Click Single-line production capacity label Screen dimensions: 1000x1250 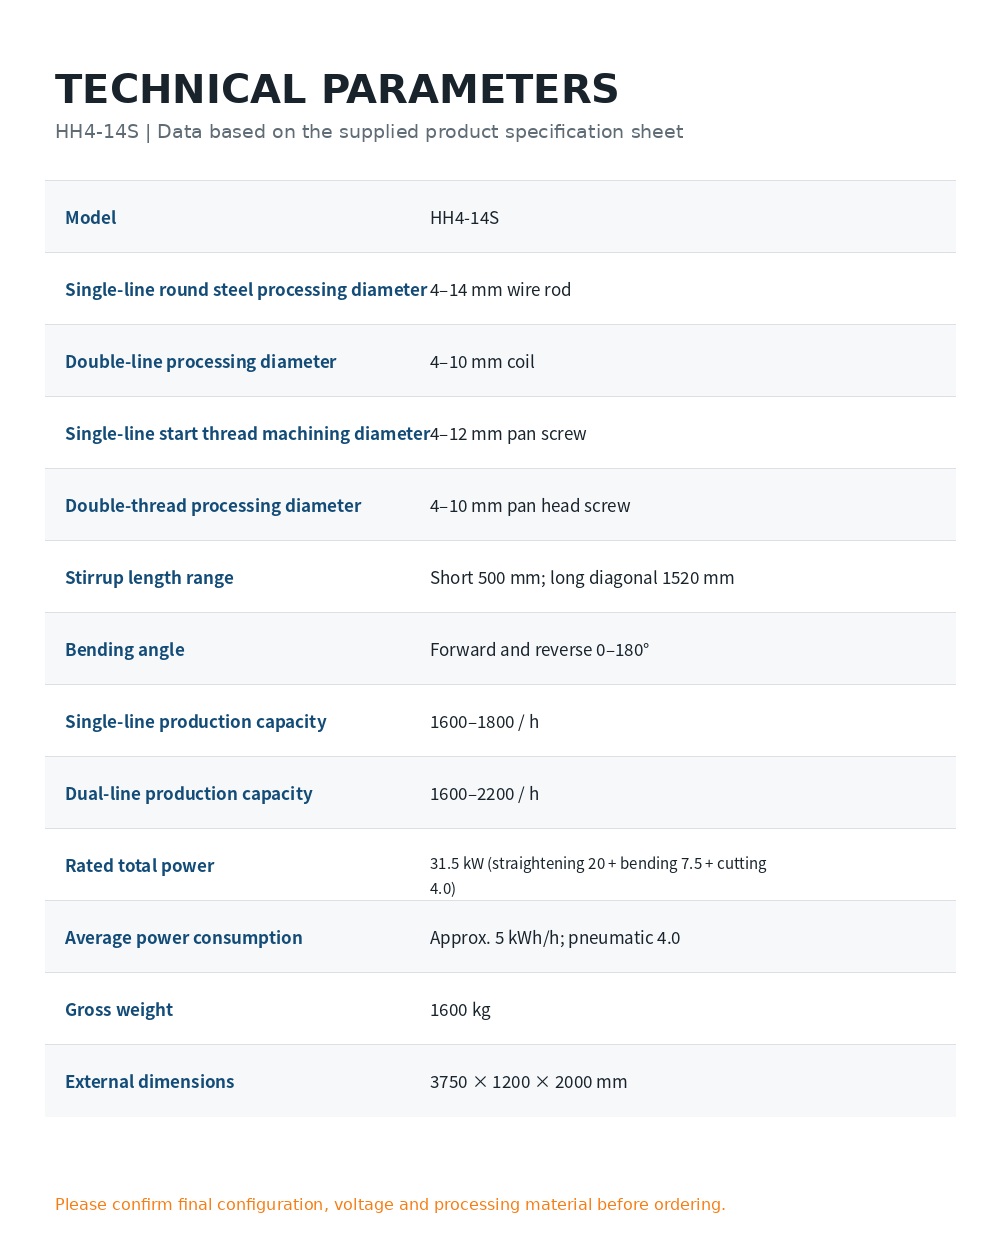(196, 721)
